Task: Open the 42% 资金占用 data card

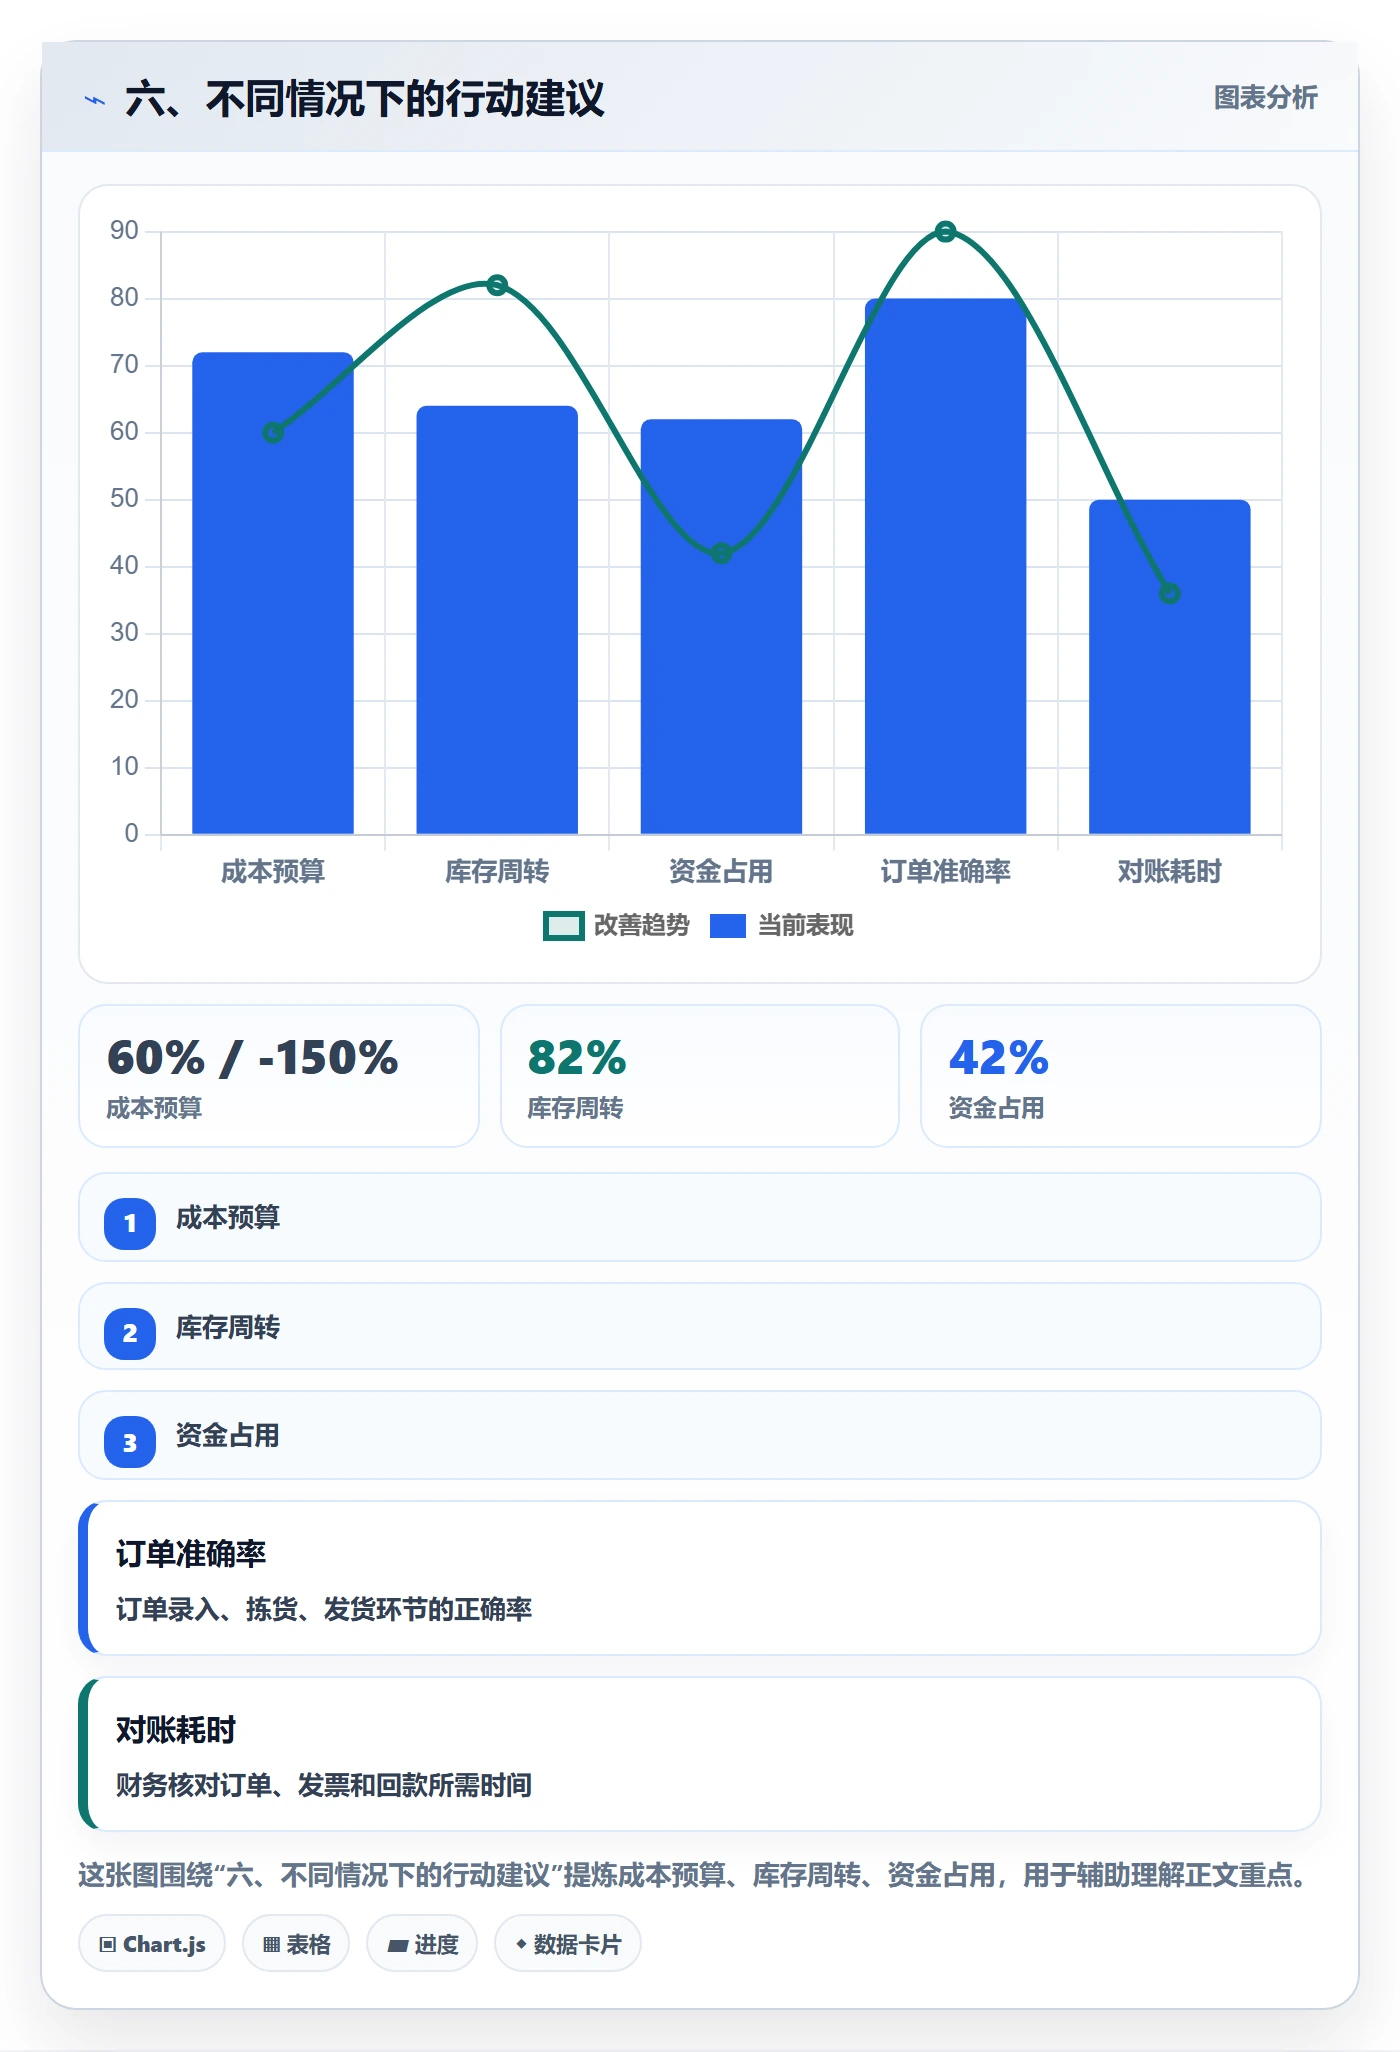Action: click(1121, 1076)
